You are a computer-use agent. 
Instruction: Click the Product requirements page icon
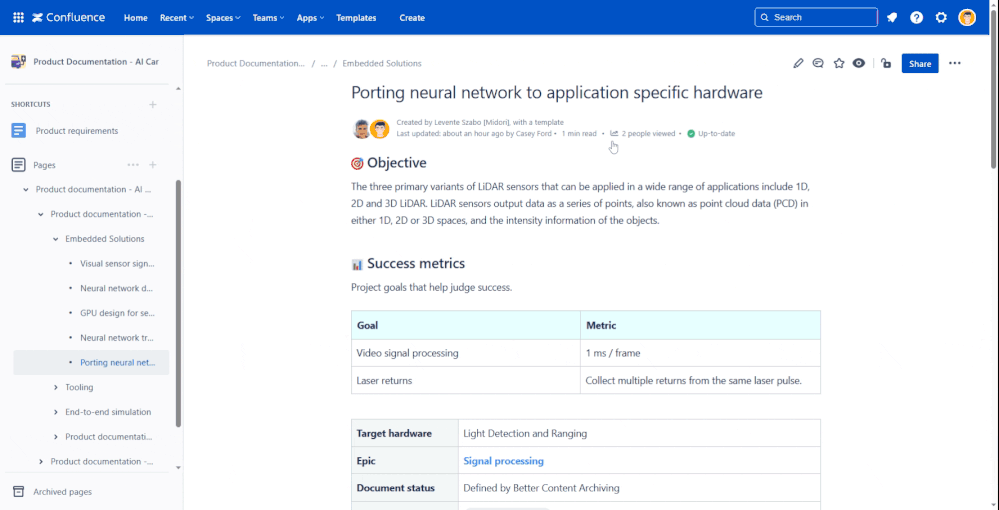(x=18, y=131)
